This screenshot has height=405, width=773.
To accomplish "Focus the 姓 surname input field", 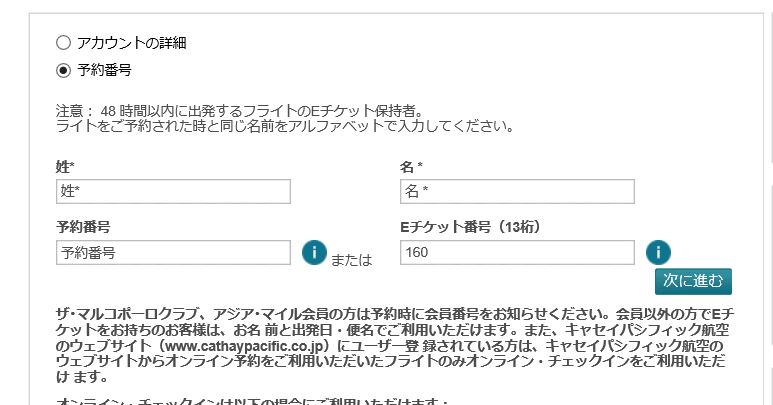I will (x=173, y=192).
